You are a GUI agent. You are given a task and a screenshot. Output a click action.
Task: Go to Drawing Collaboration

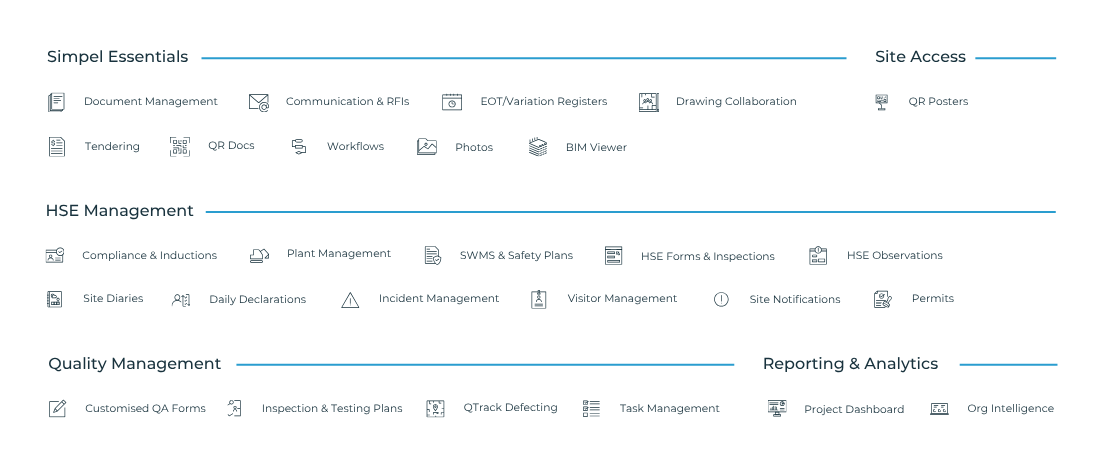coord(736,102)
